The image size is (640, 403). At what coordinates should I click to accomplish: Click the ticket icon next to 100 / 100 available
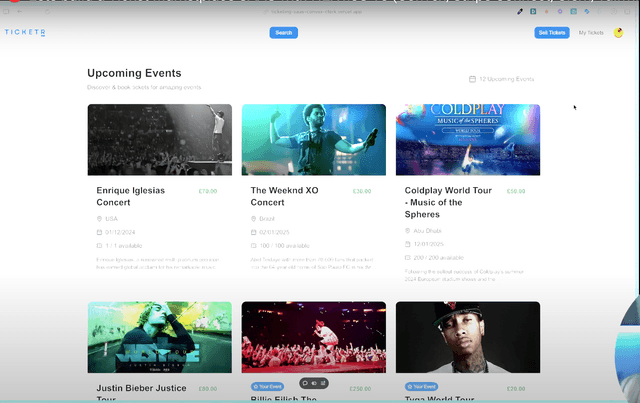(x=253, y=246)
